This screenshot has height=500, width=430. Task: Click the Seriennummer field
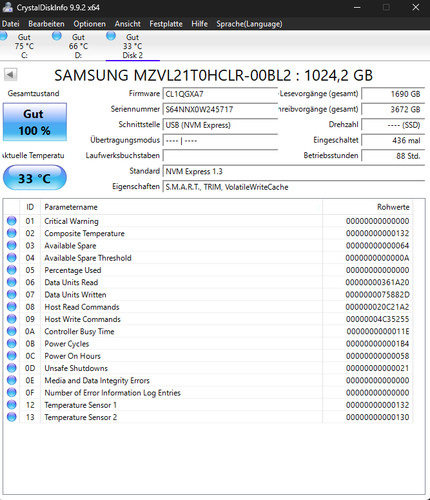tap(220, 109)
